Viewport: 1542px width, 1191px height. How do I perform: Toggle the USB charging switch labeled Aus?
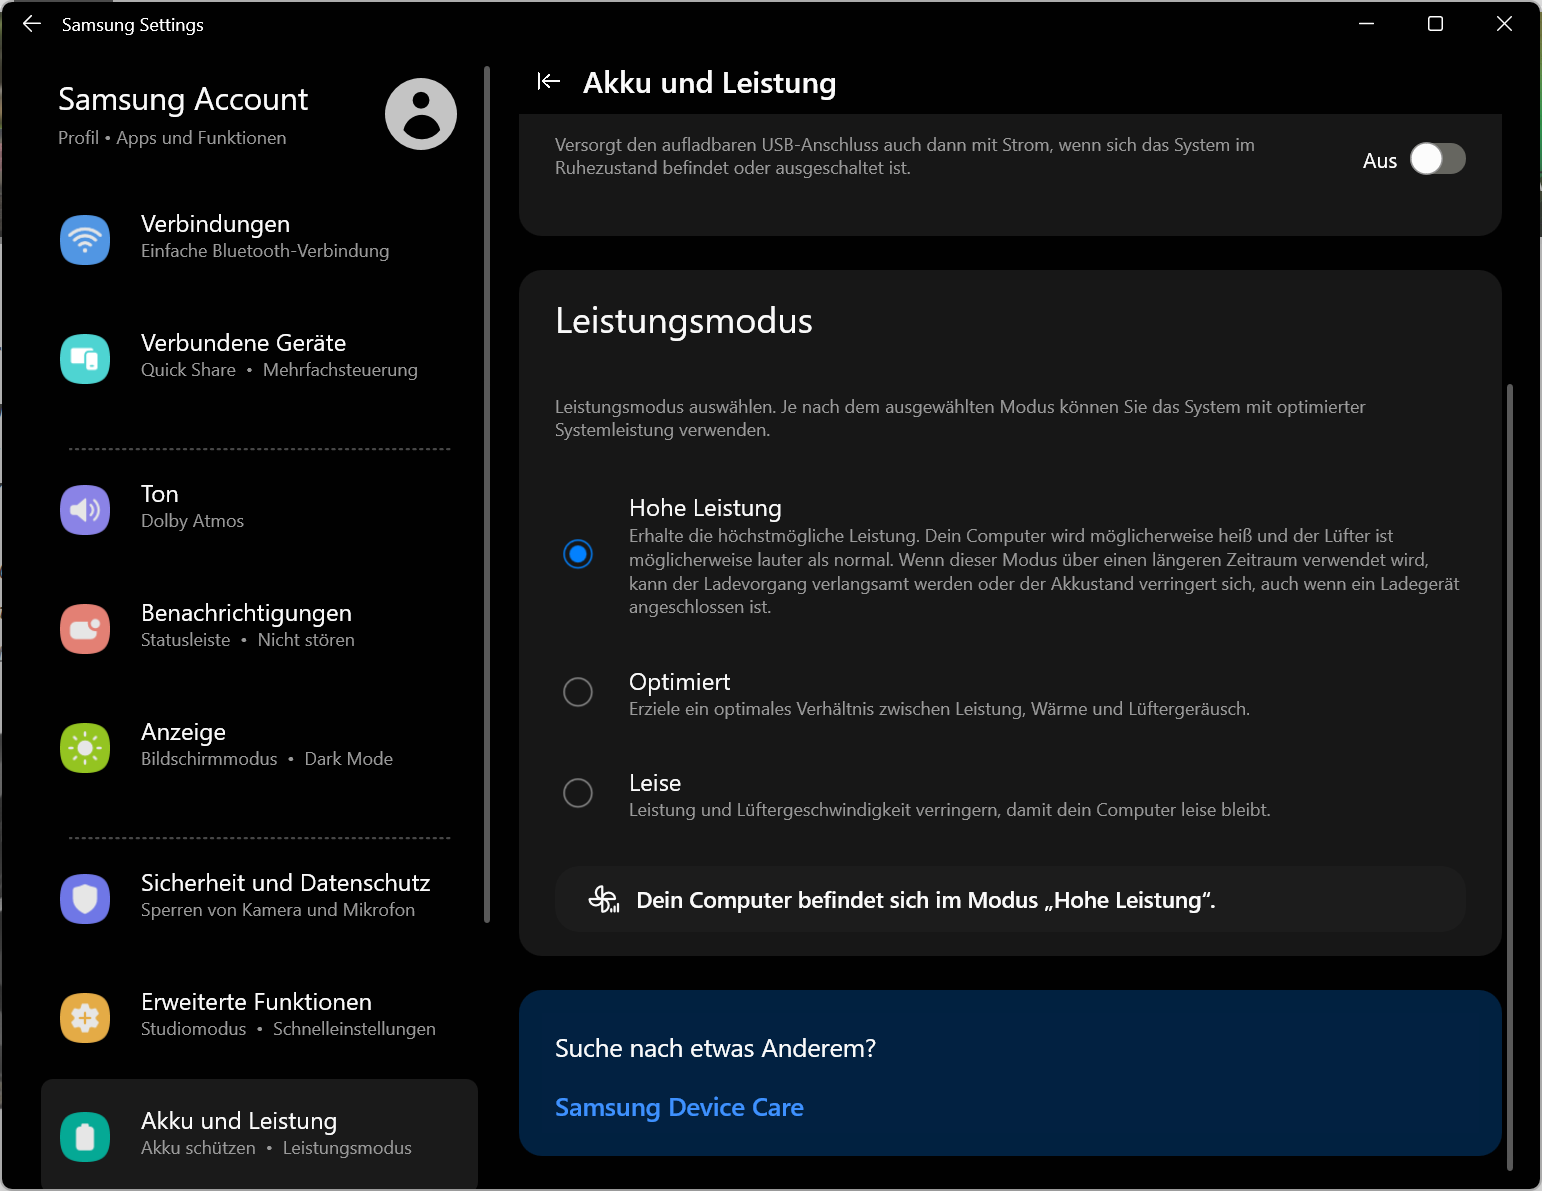pyautogui.click(x=1438, y=159)
